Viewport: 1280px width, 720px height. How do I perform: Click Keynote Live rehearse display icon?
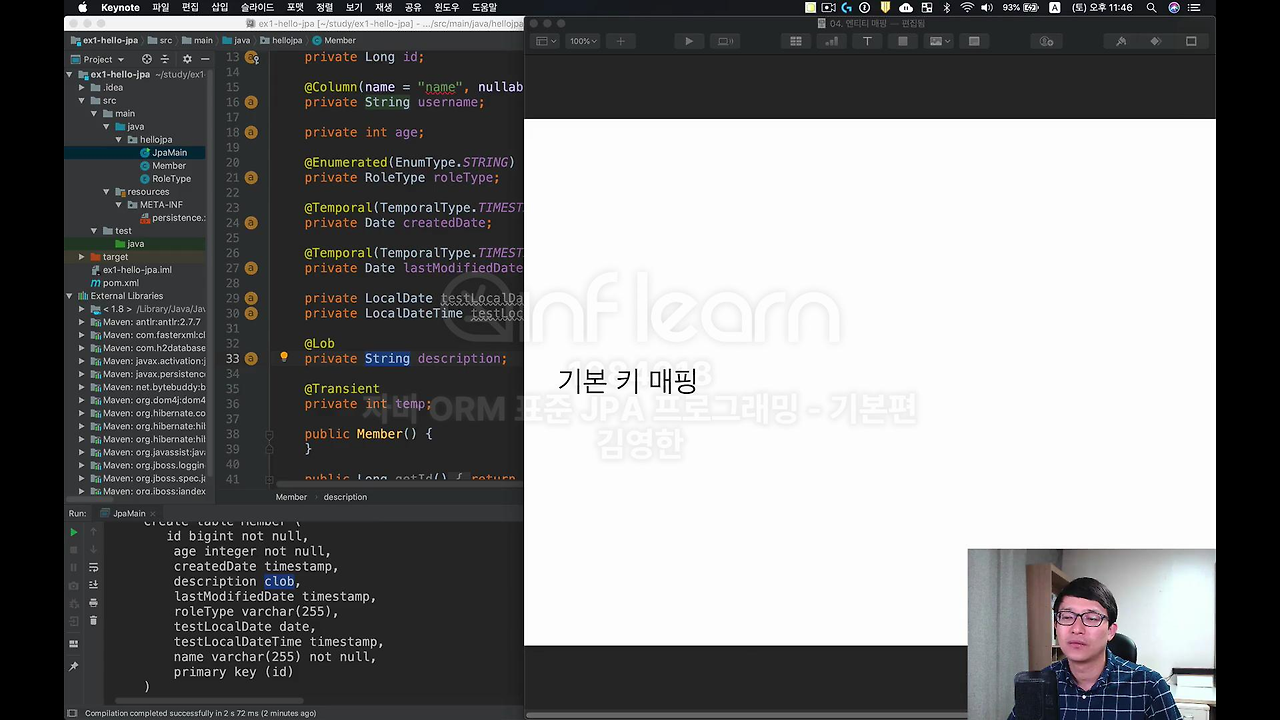726,41
